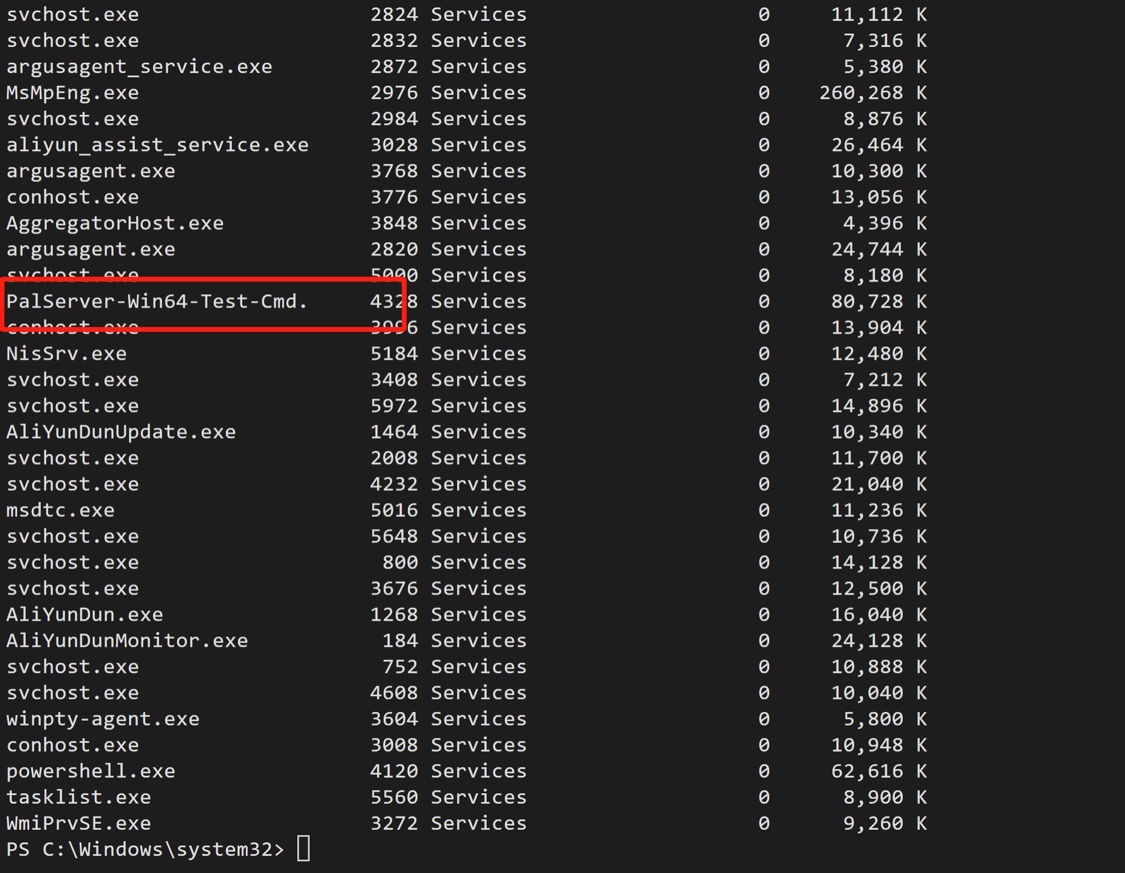The image size is (1125, 873).
Task: Click memory value 5,800 K
Action: (x=885, y=719)
